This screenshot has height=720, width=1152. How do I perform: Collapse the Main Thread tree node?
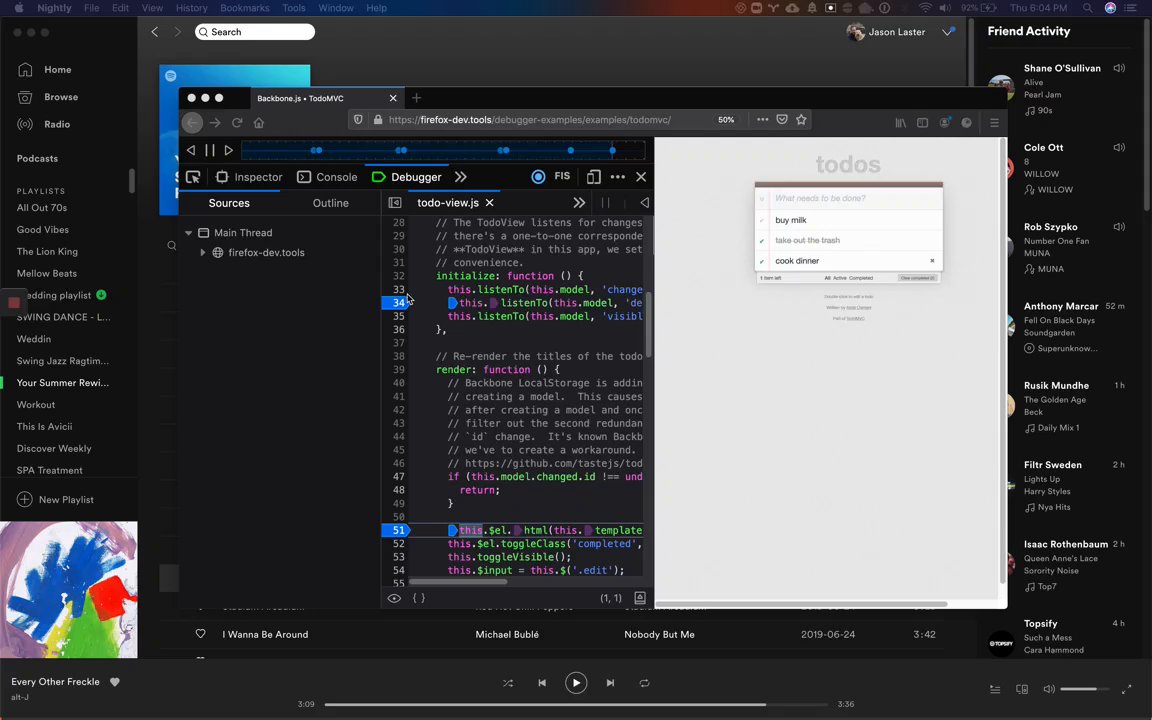188,233
